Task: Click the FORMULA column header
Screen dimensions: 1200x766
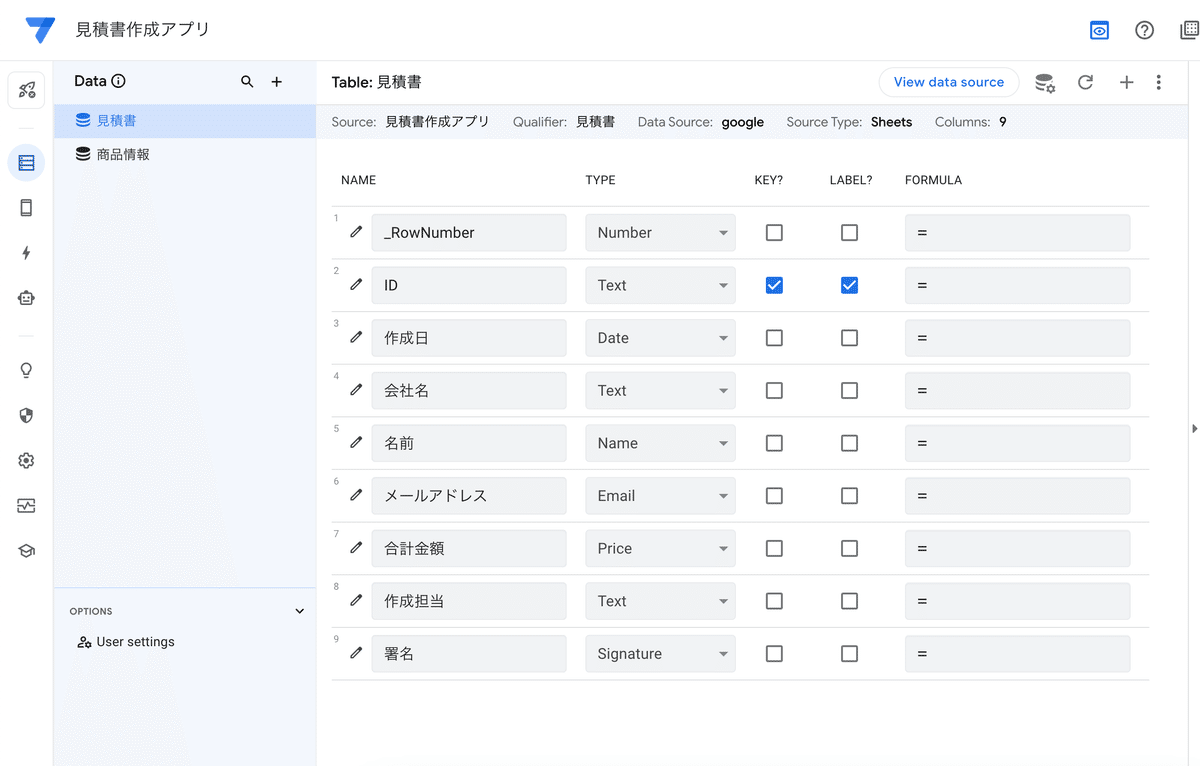Action: click(933, 180)
